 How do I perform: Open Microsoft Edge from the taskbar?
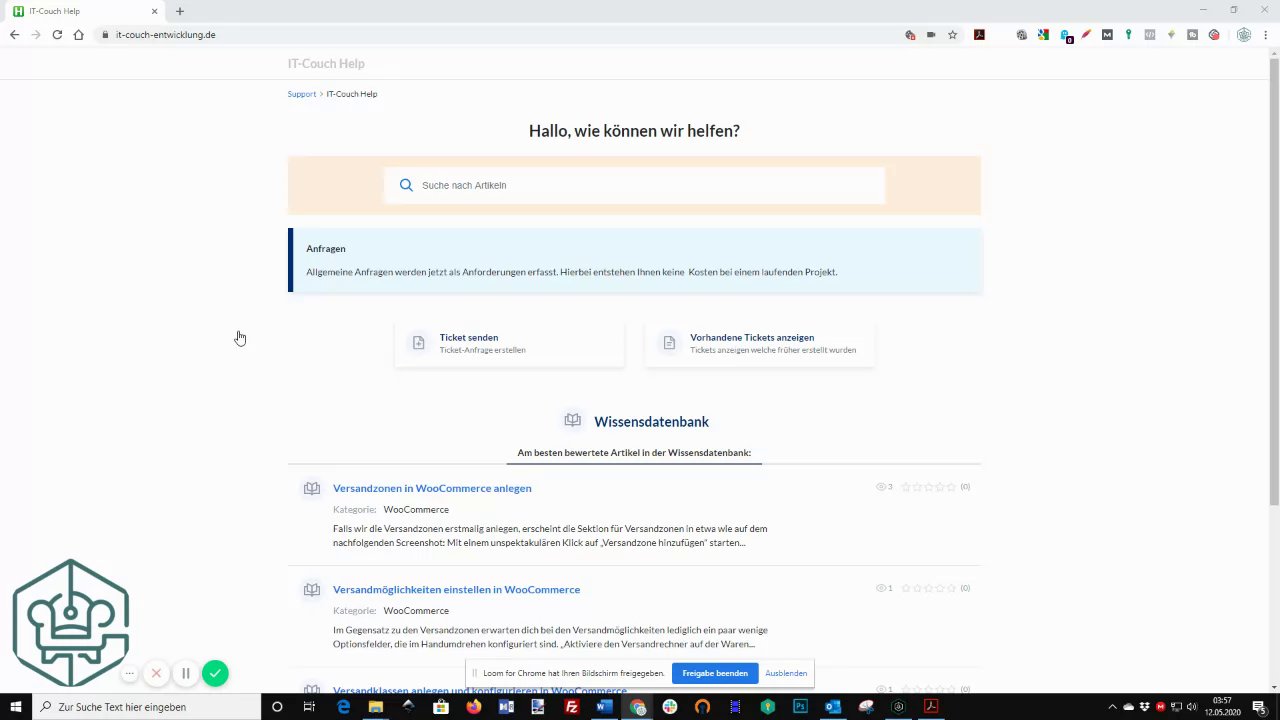tap(343, 707)
